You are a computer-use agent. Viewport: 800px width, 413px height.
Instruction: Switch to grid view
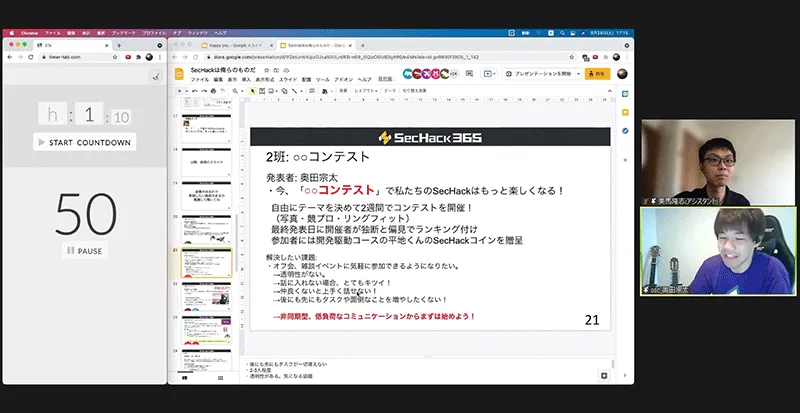(x=220, y=378)
